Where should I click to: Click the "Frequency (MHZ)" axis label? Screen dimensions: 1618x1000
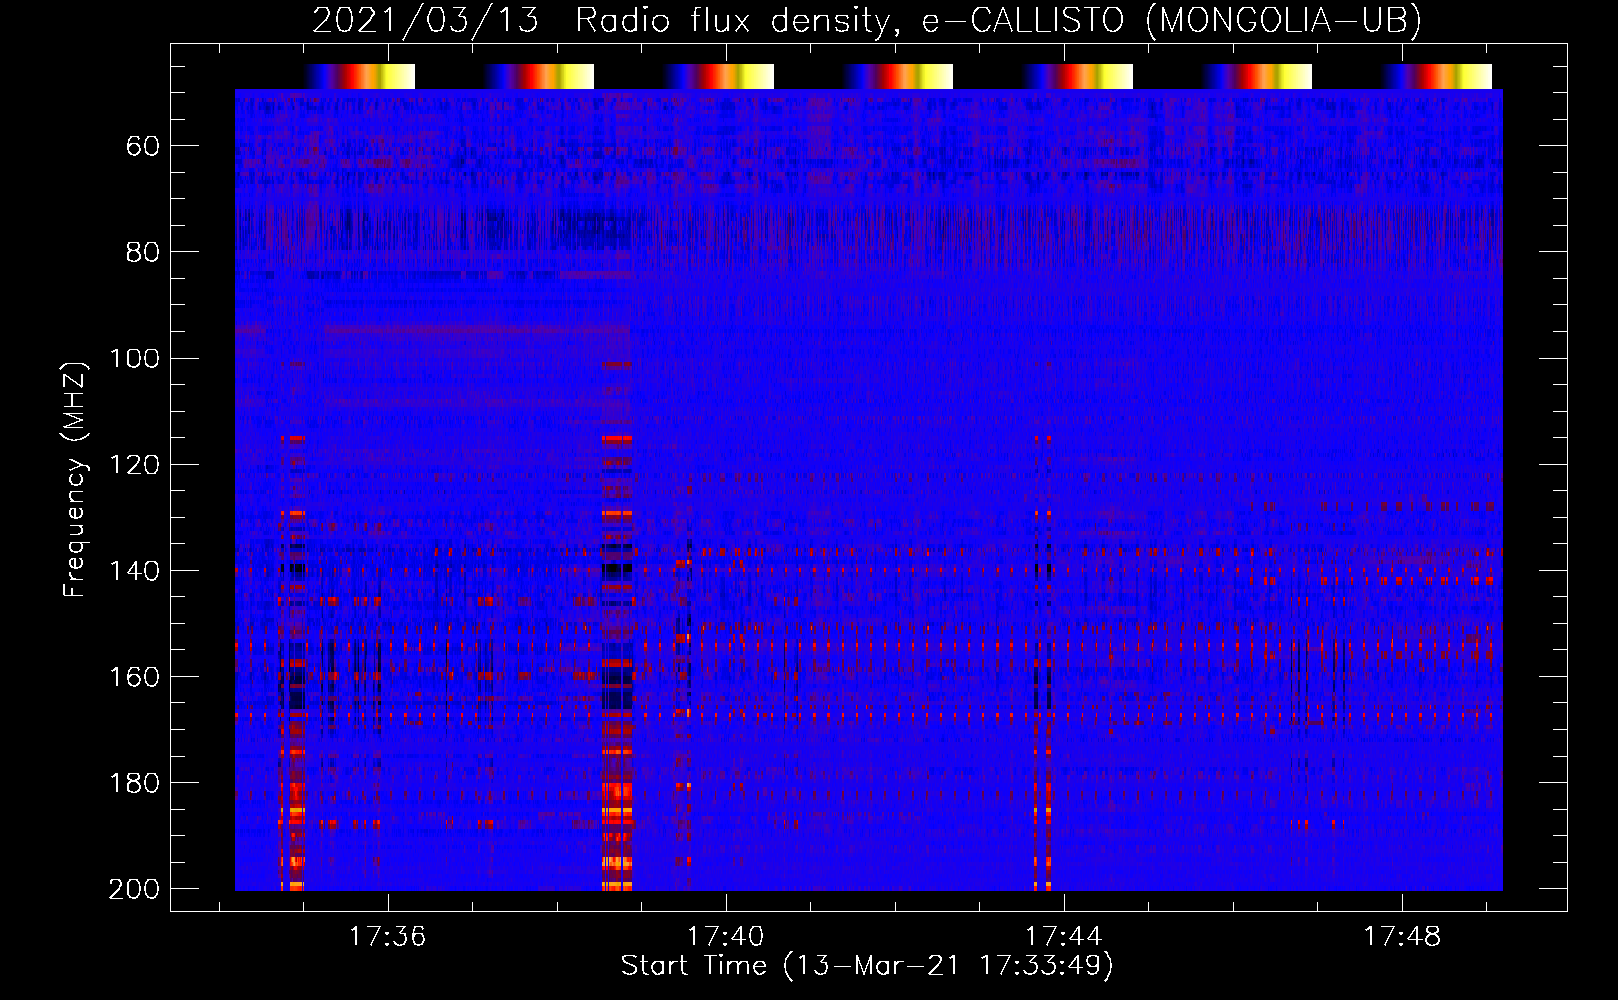[x=75, y=479]
